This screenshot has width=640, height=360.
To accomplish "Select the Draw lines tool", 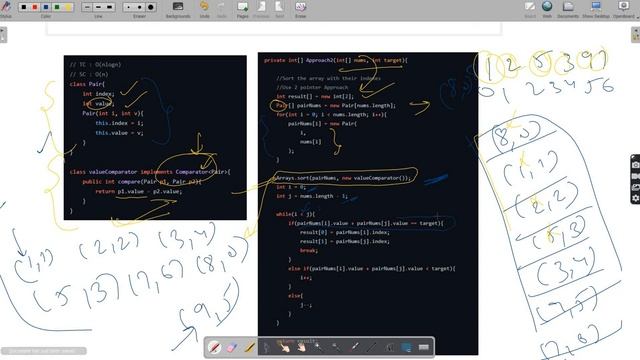I will 371,347.
